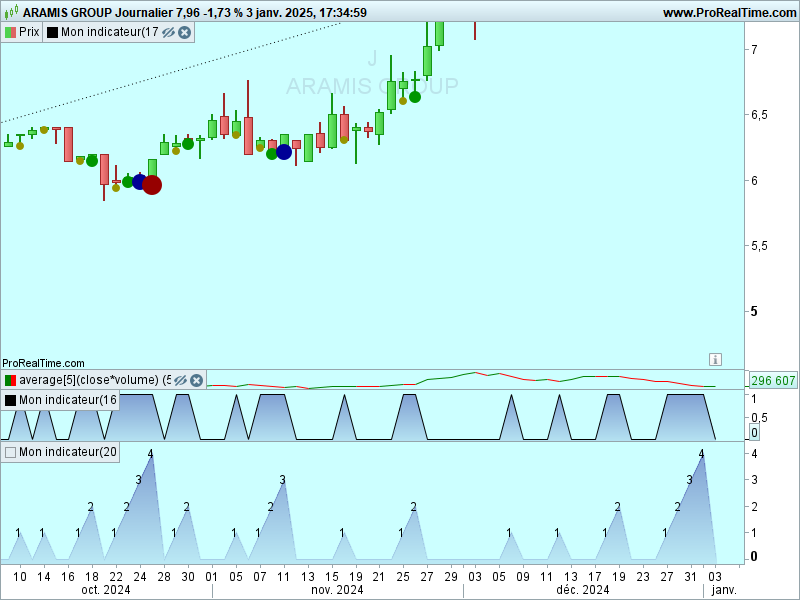The image size is (800, 600).
Task: Open the Prix label settings
Action: [x=29, y=32]
